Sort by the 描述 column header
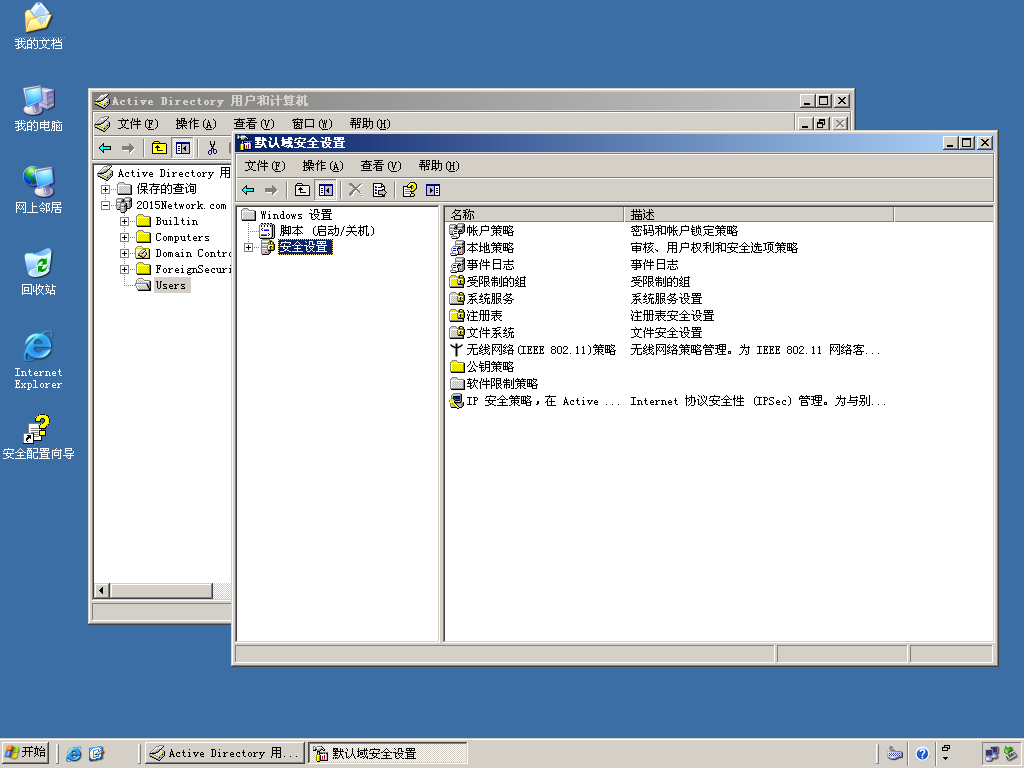 point(759,214)
